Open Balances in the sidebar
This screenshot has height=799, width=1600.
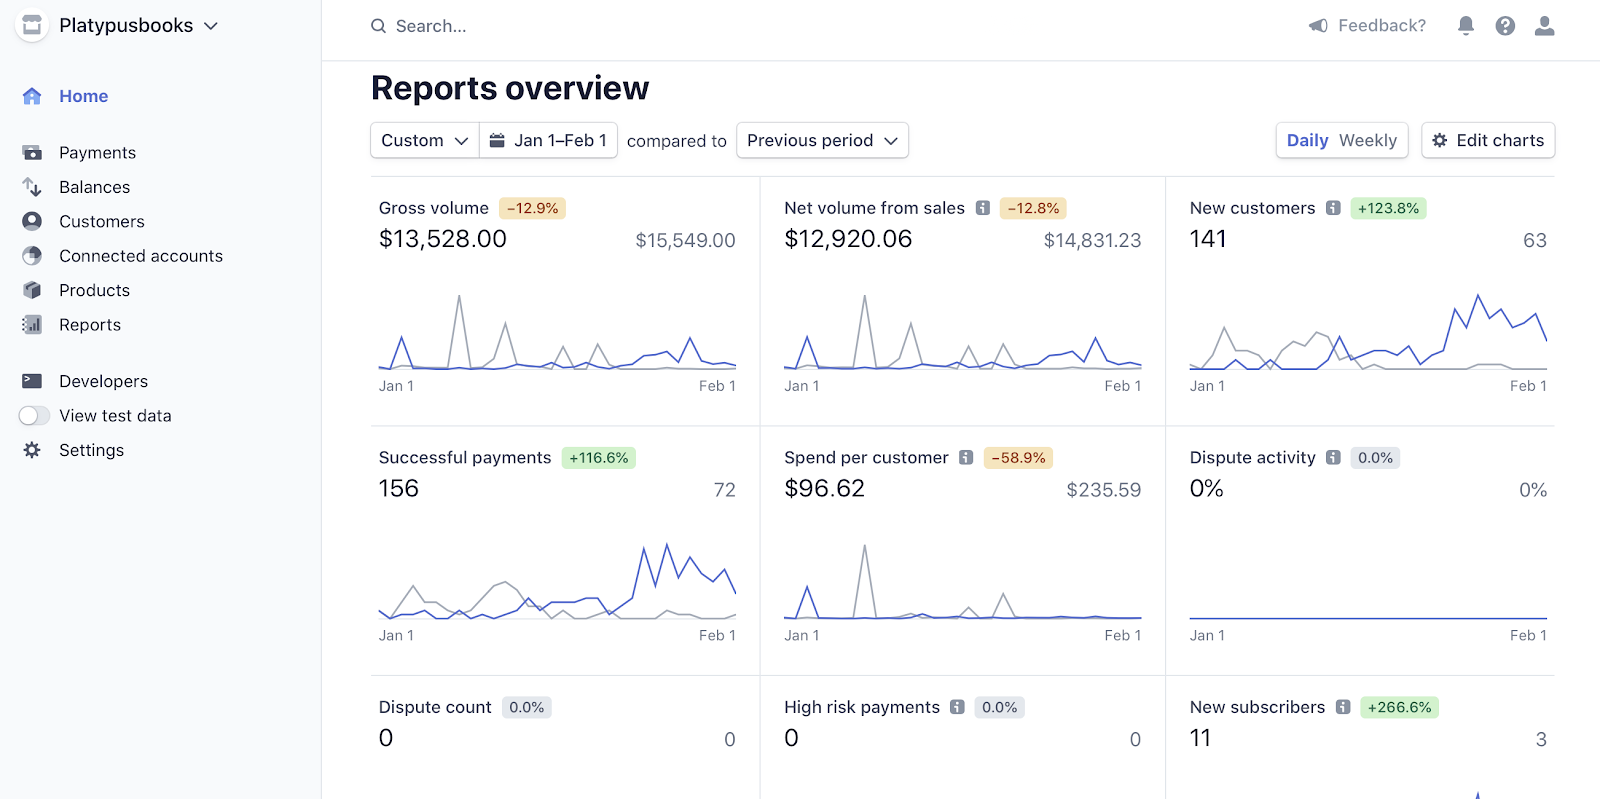(x=94, y=187)
